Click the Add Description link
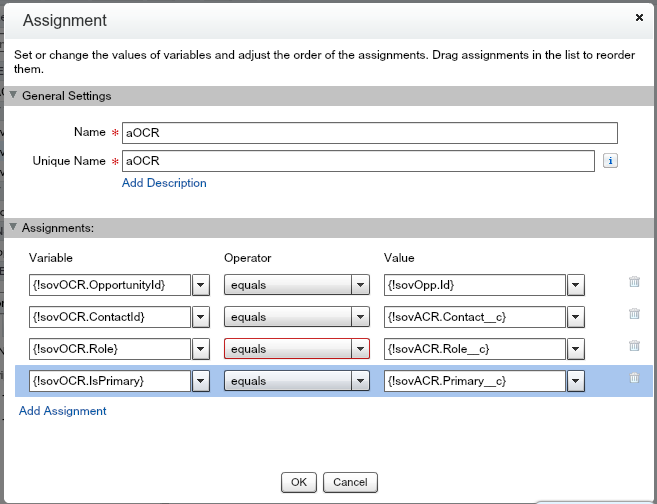Viewport: 657px width, 504px height. pos(164,183)
